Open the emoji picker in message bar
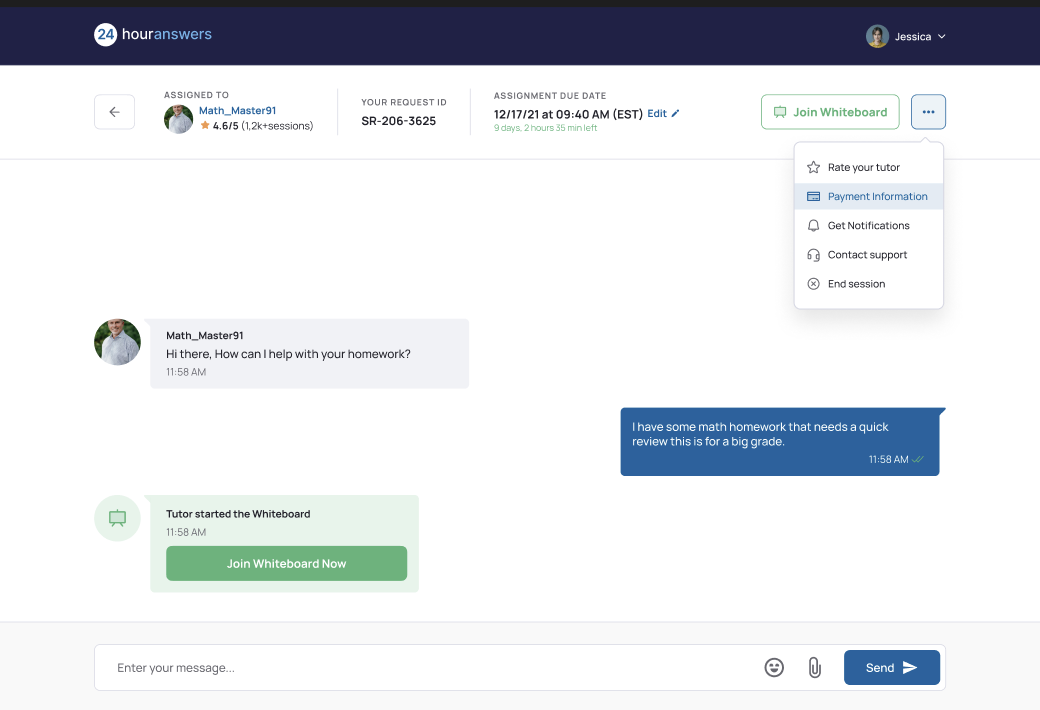The width and height of the screenshot is (1040, 710). [773, 668]
